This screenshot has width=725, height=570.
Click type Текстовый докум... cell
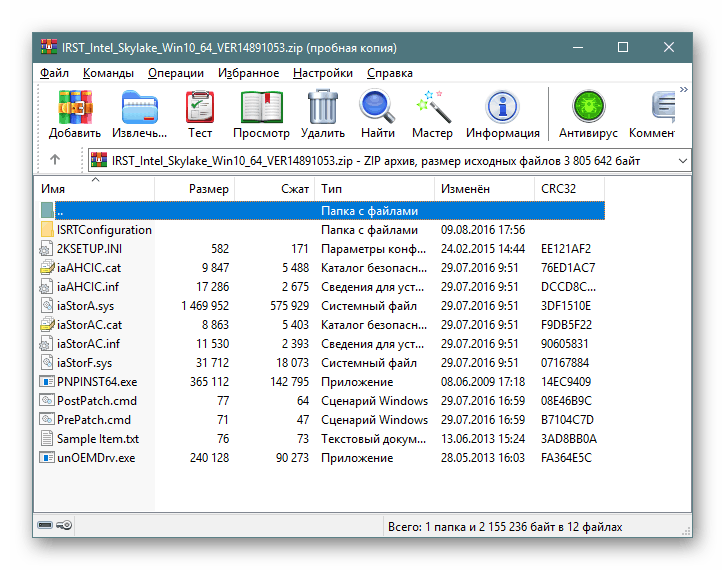pyautogui.click(x=374, y=439)
